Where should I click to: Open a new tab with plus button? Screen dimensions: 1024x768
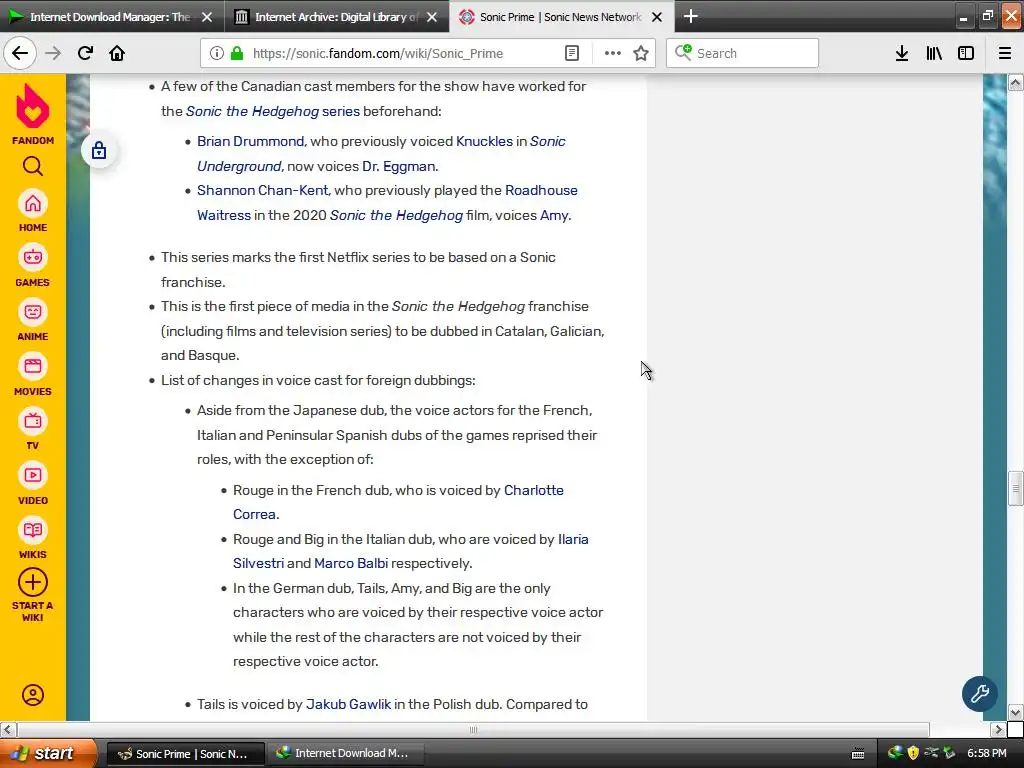[x=691, y=16]
